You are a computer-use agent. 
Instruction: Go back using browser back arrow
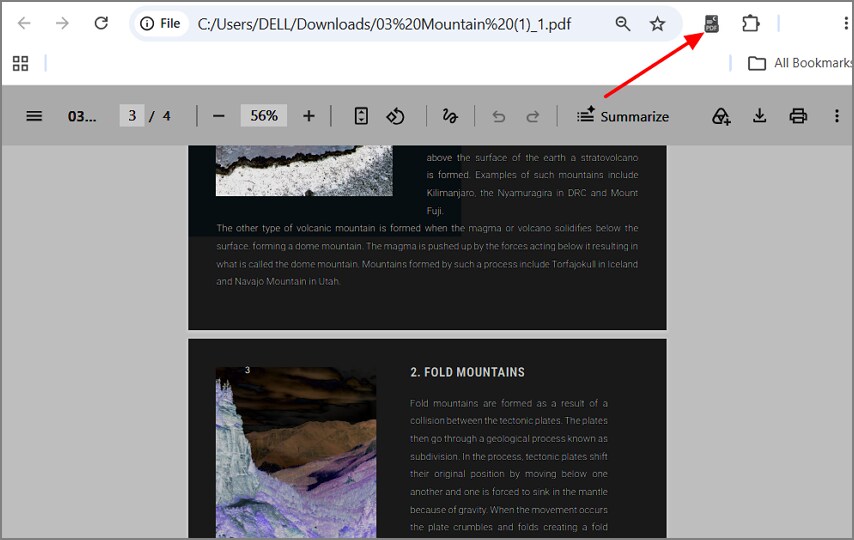coord(24,23)
